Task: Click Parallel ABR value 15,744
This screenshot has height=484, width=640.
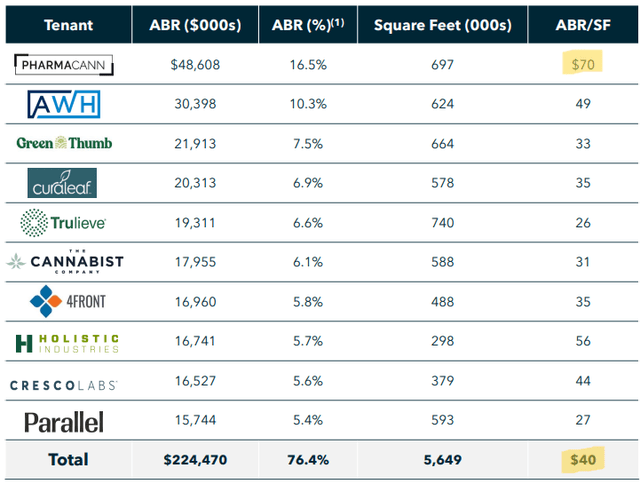Action: pos(195,420)
